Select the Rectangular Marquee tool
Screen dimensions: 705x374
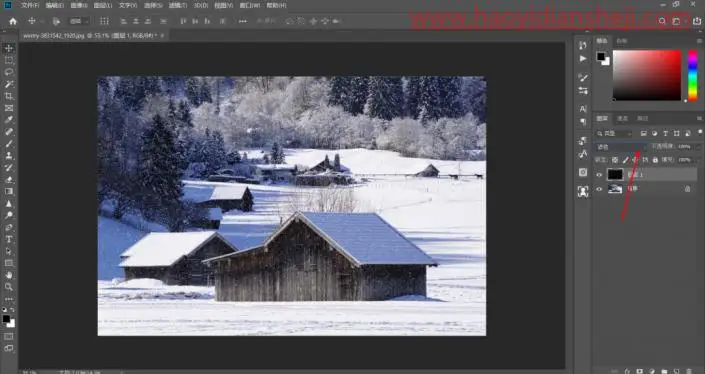pos(9,60)
